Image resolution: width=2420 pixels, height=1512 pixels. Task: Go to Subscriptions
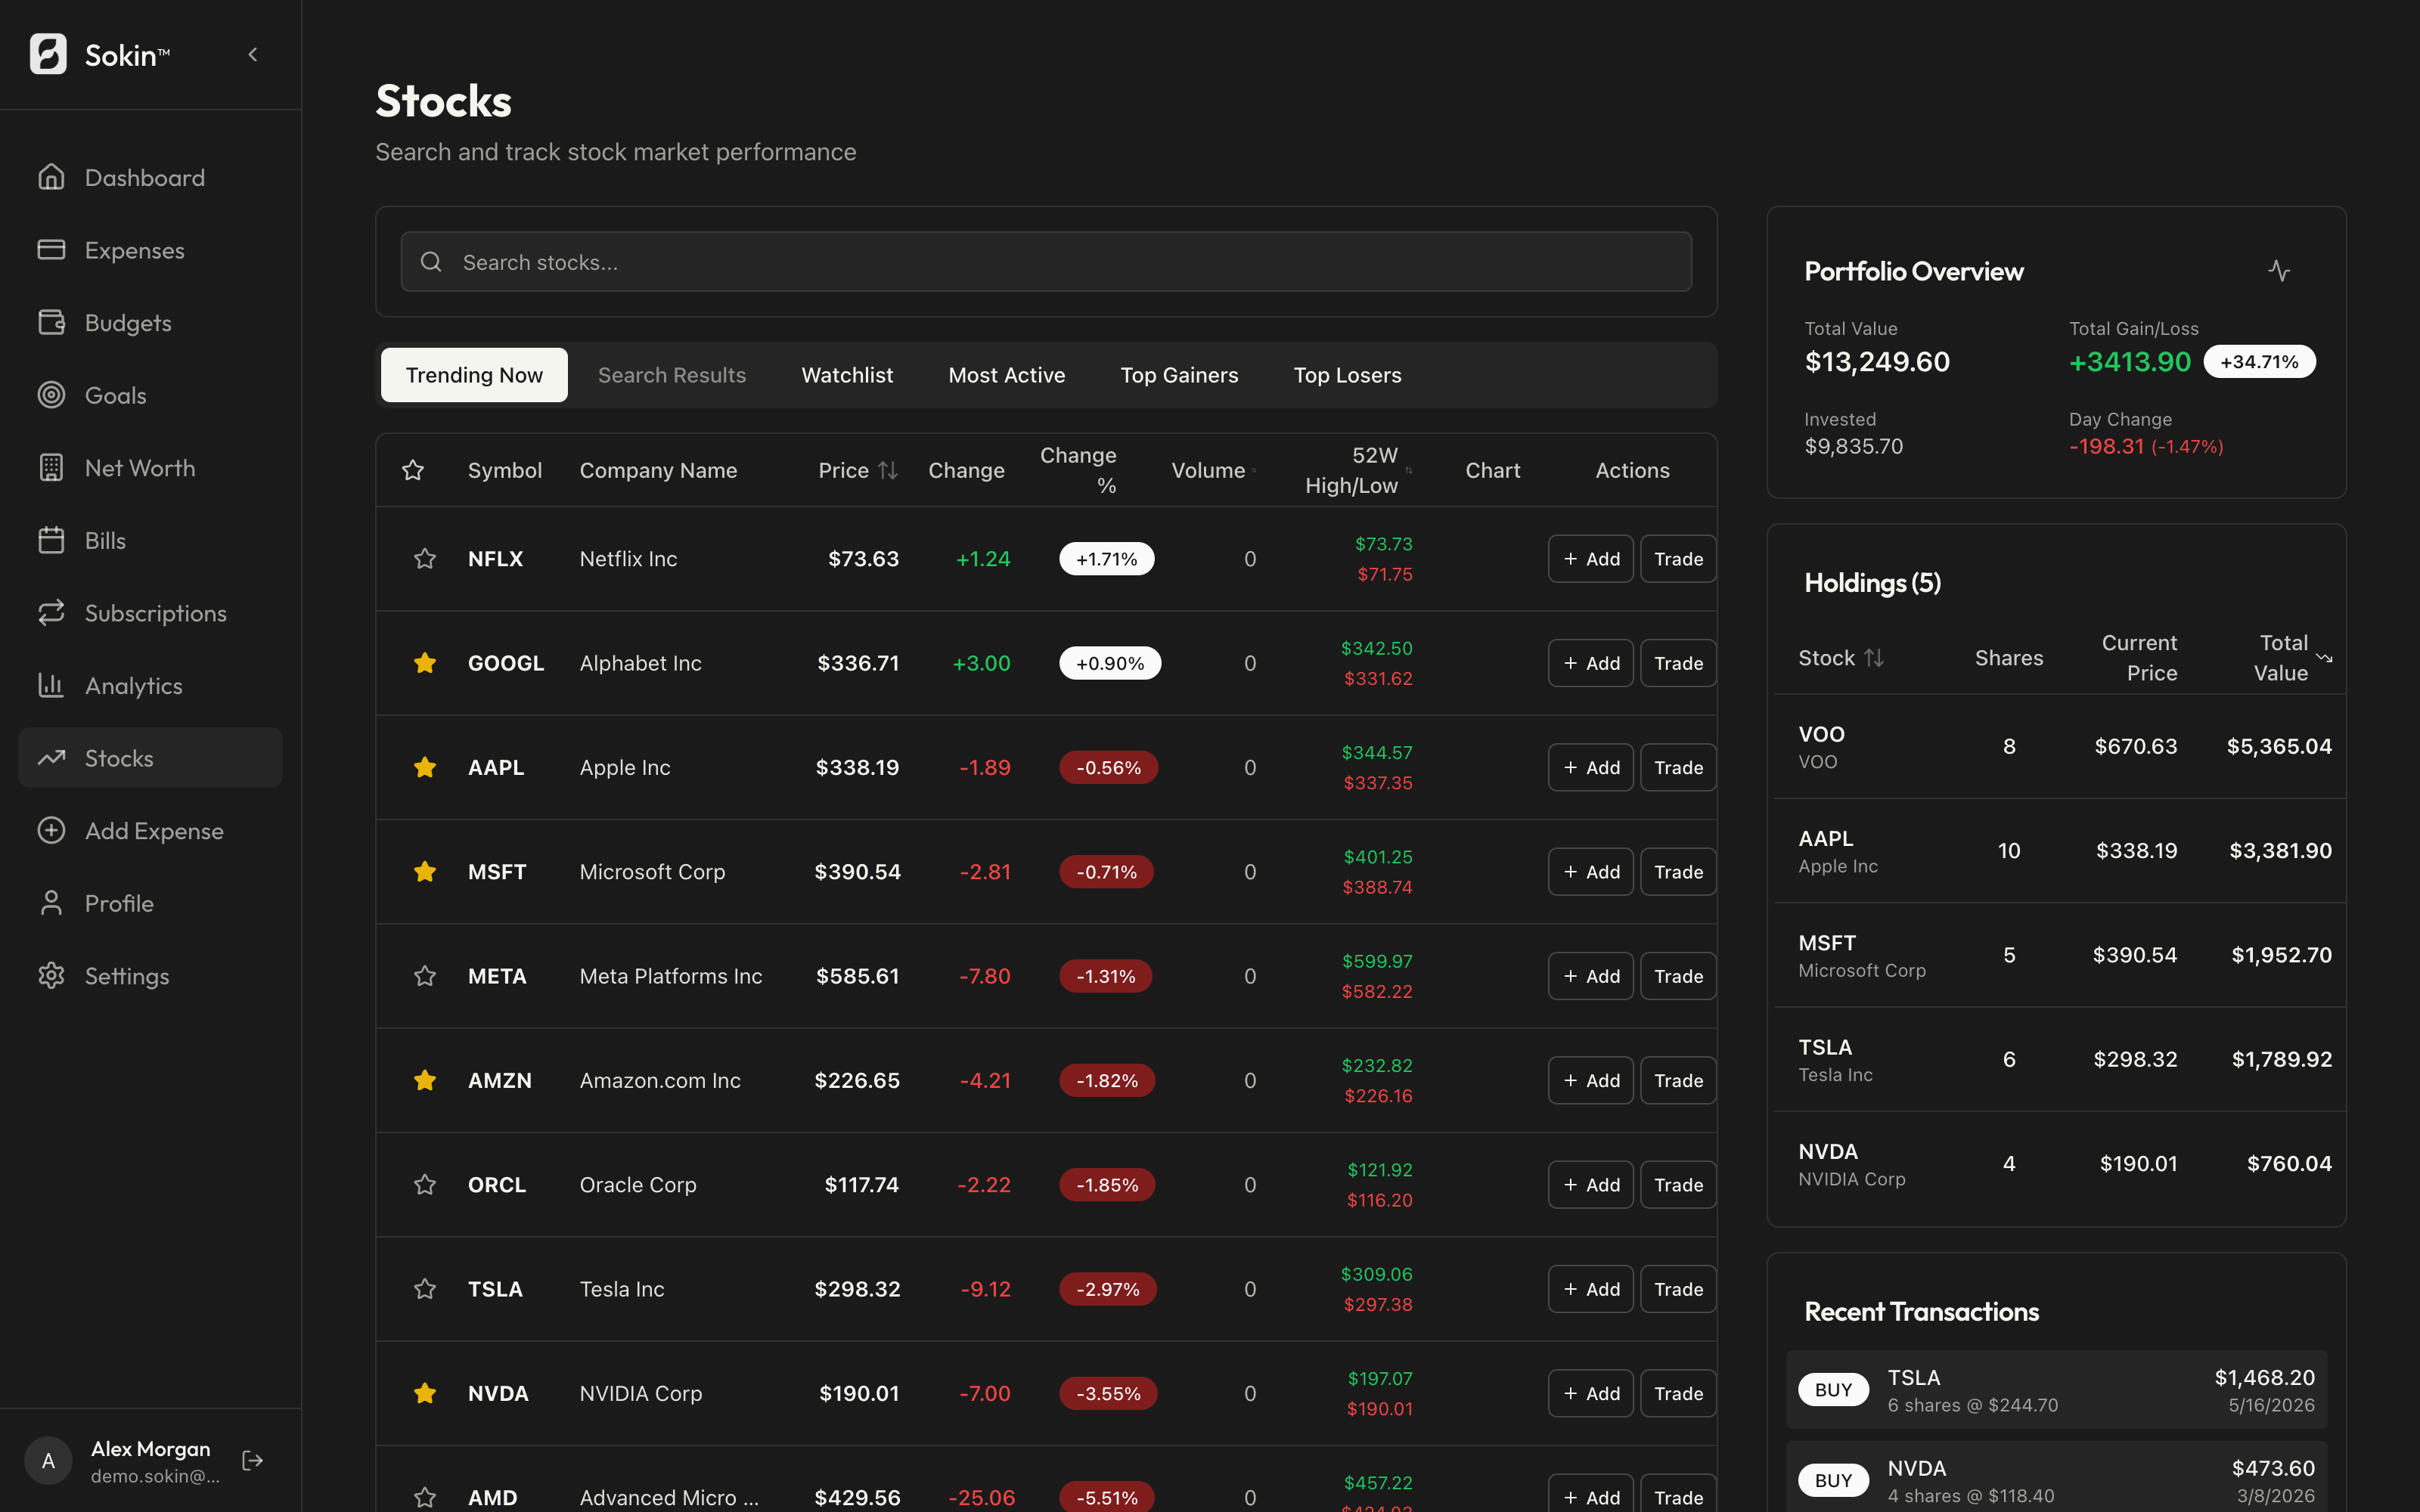(x=150, y=613)
